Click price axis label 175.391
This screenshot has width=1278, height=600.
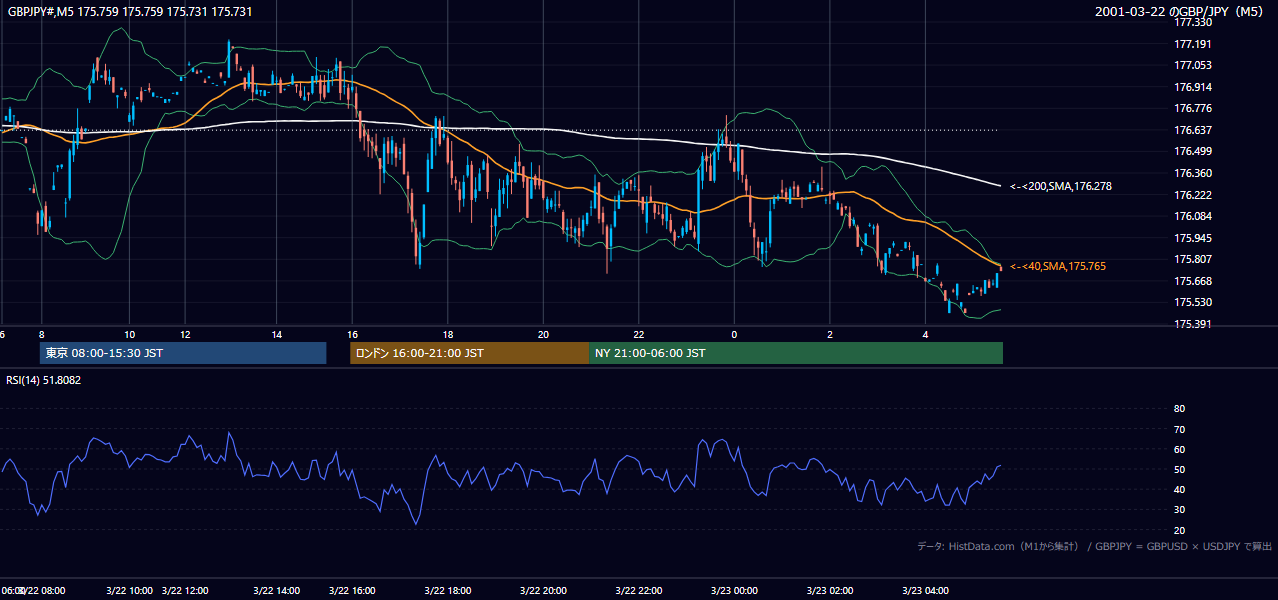[x=1192, y=324]
